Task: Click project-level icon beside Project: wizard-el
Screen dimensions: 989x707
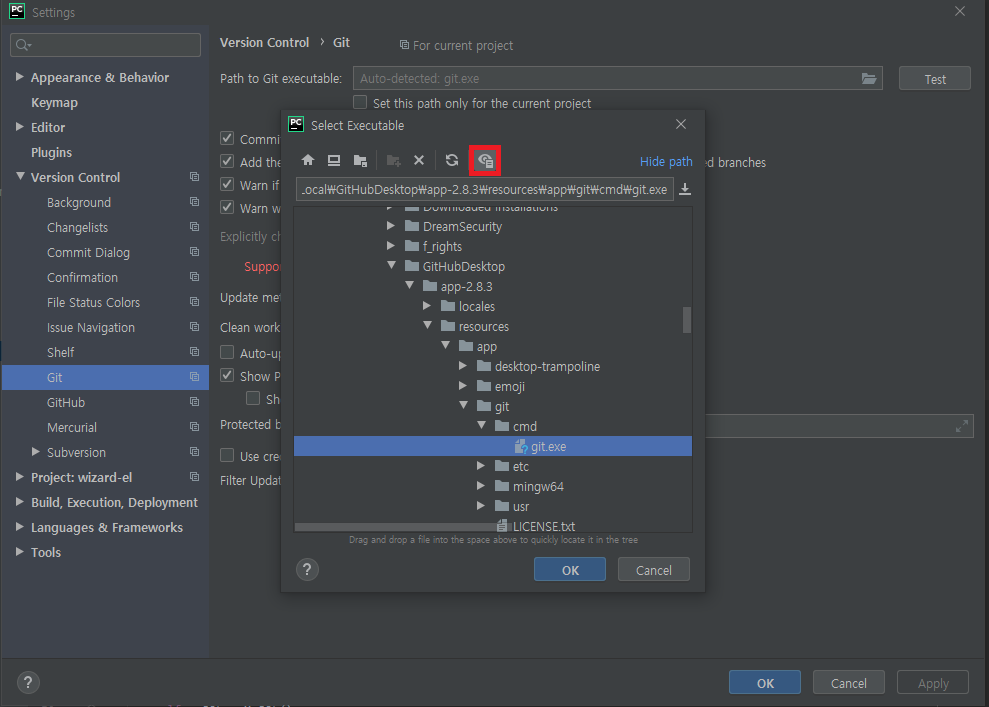Action: 194,477
